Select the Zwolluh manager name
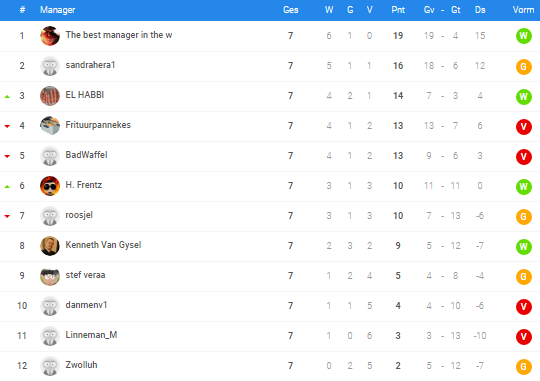The image size is (540, 381). (81, 365)
